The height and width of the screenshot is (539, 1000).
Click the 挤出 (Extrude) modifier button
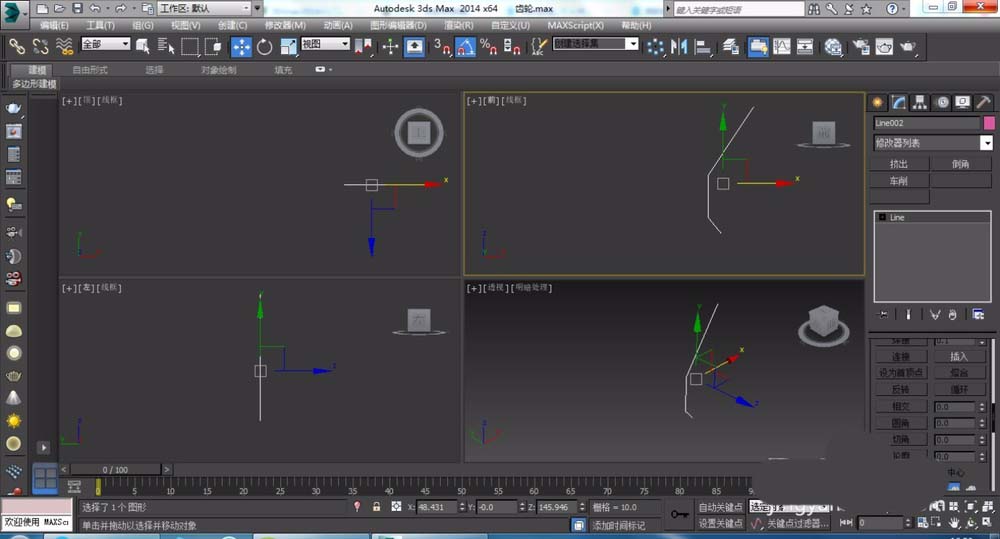coord(900,164)
